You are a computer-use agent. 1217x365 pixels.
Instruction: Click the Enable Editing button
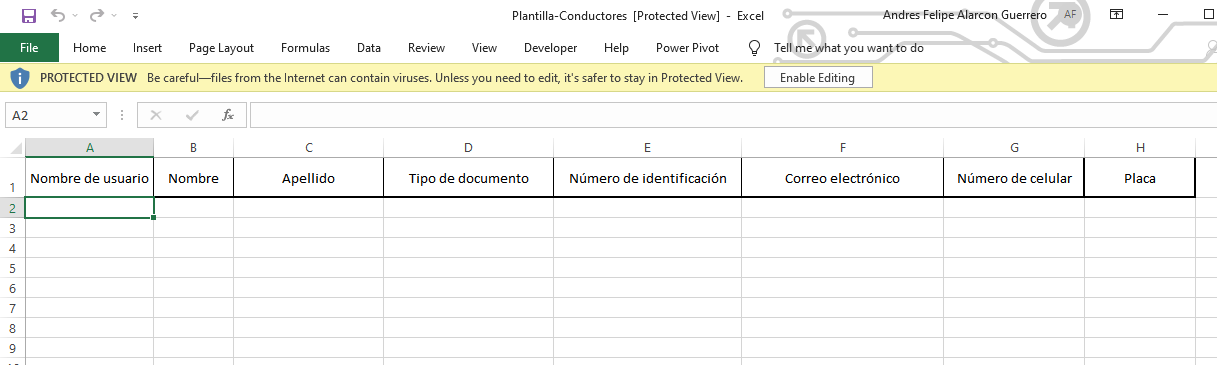click(x=817, y=77)
